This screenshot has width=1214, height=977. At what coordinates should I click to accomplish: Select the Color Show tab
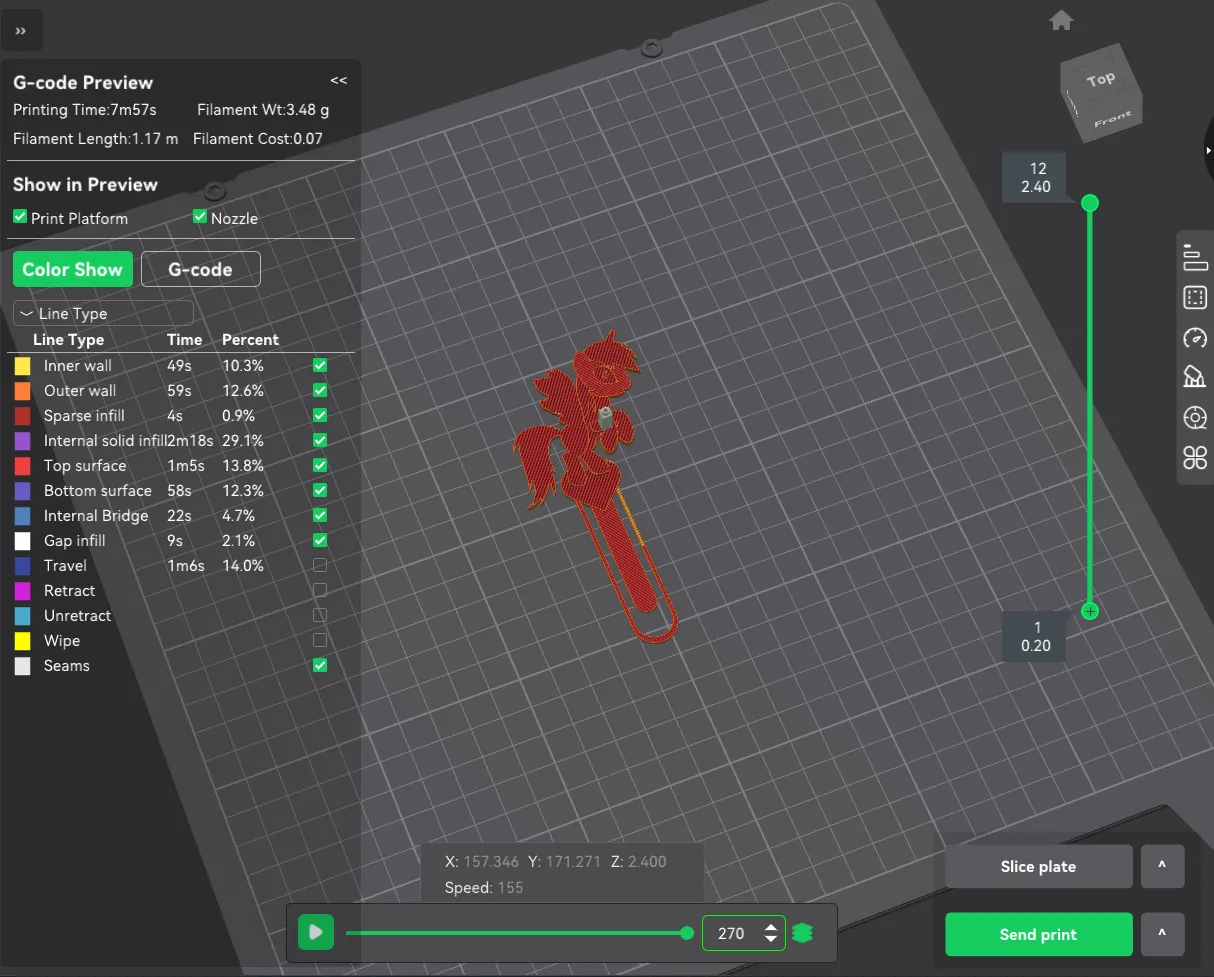coord(72,269)
